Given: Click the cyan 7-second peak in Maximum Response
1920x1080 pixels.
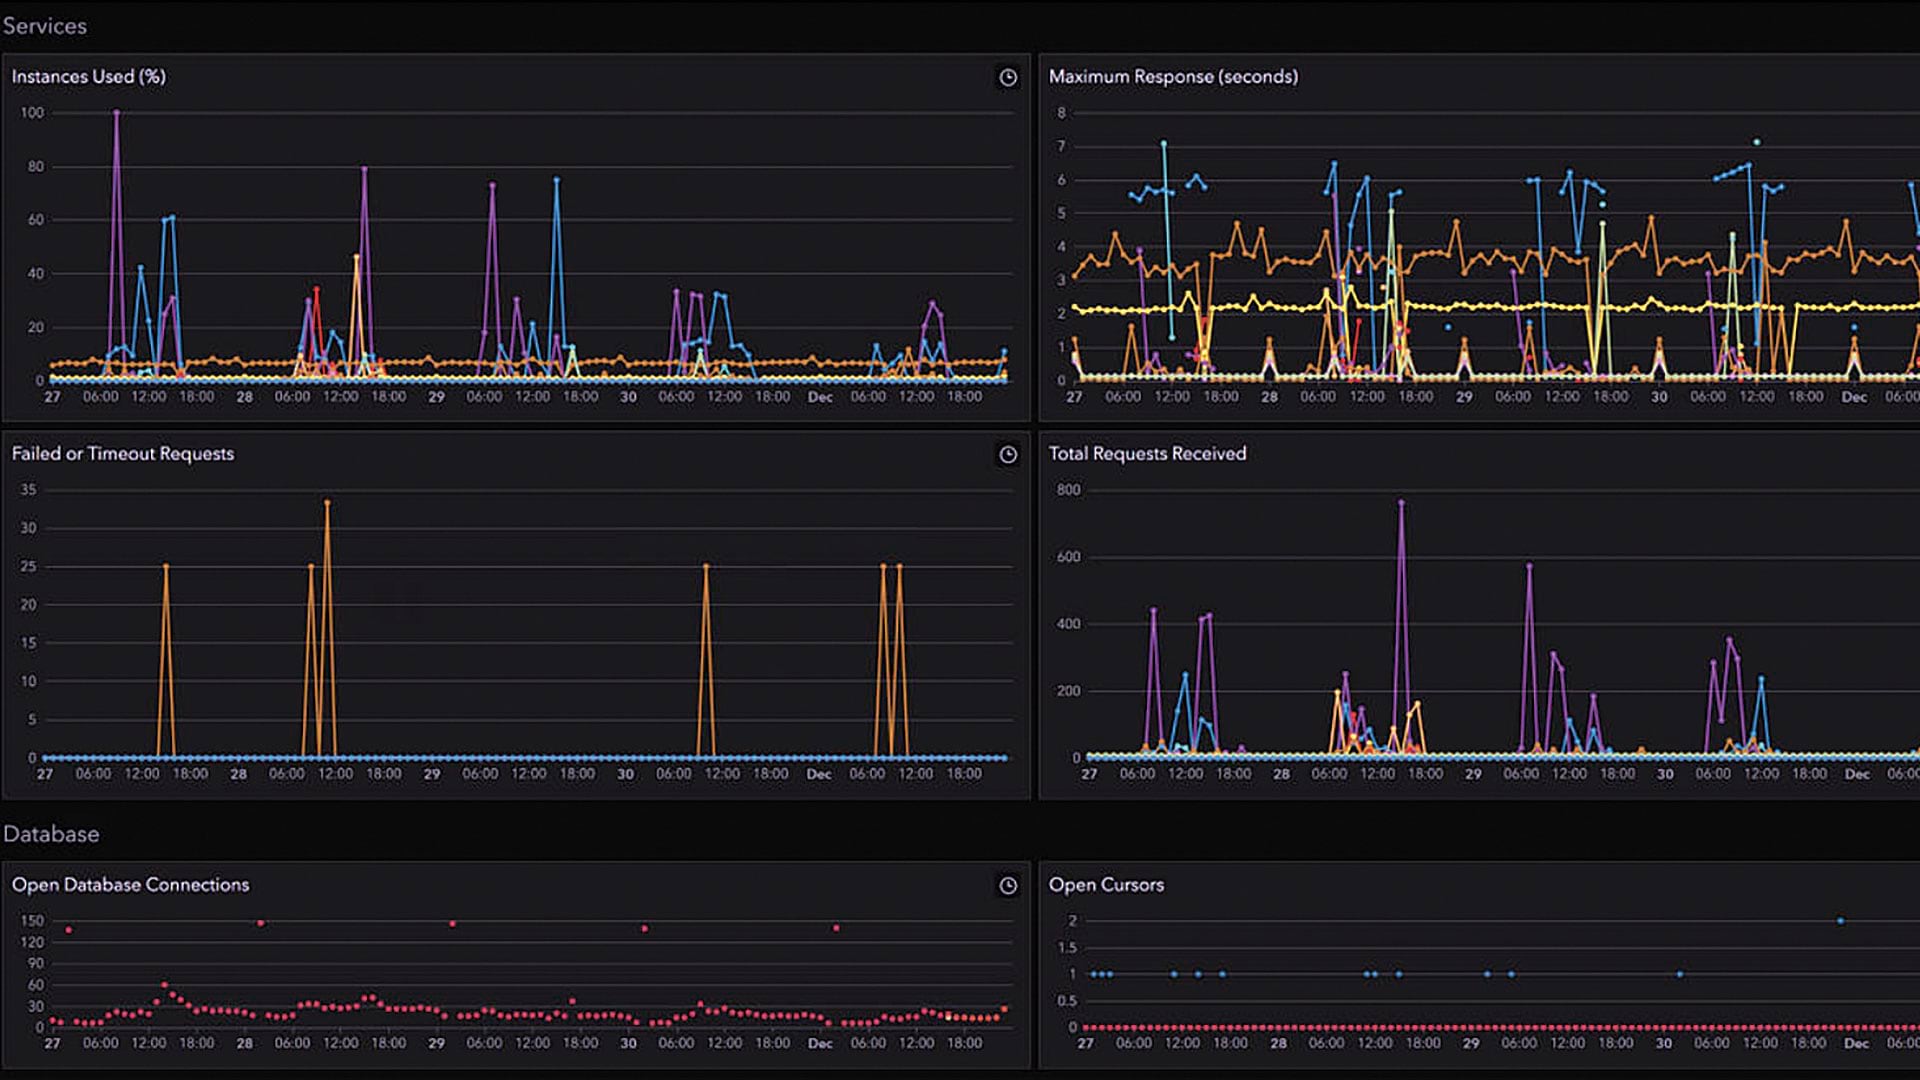Looking at the screenshot, I should click(x=1164, y=144).
